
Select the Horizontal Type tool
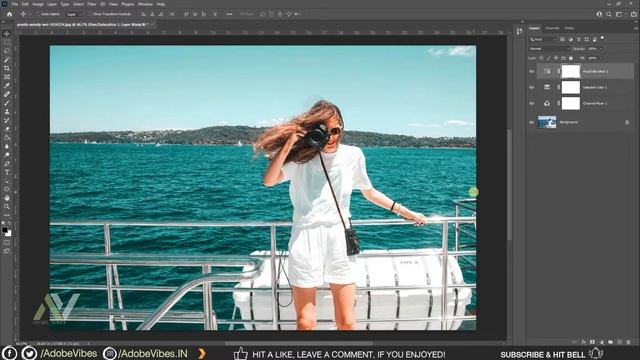coord(7,172)
